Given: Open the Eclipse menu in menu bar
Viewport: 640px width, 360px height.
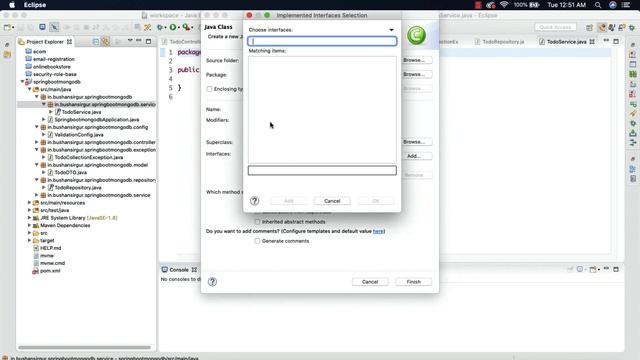Looking at the screenshot, I should coord(35,5).
